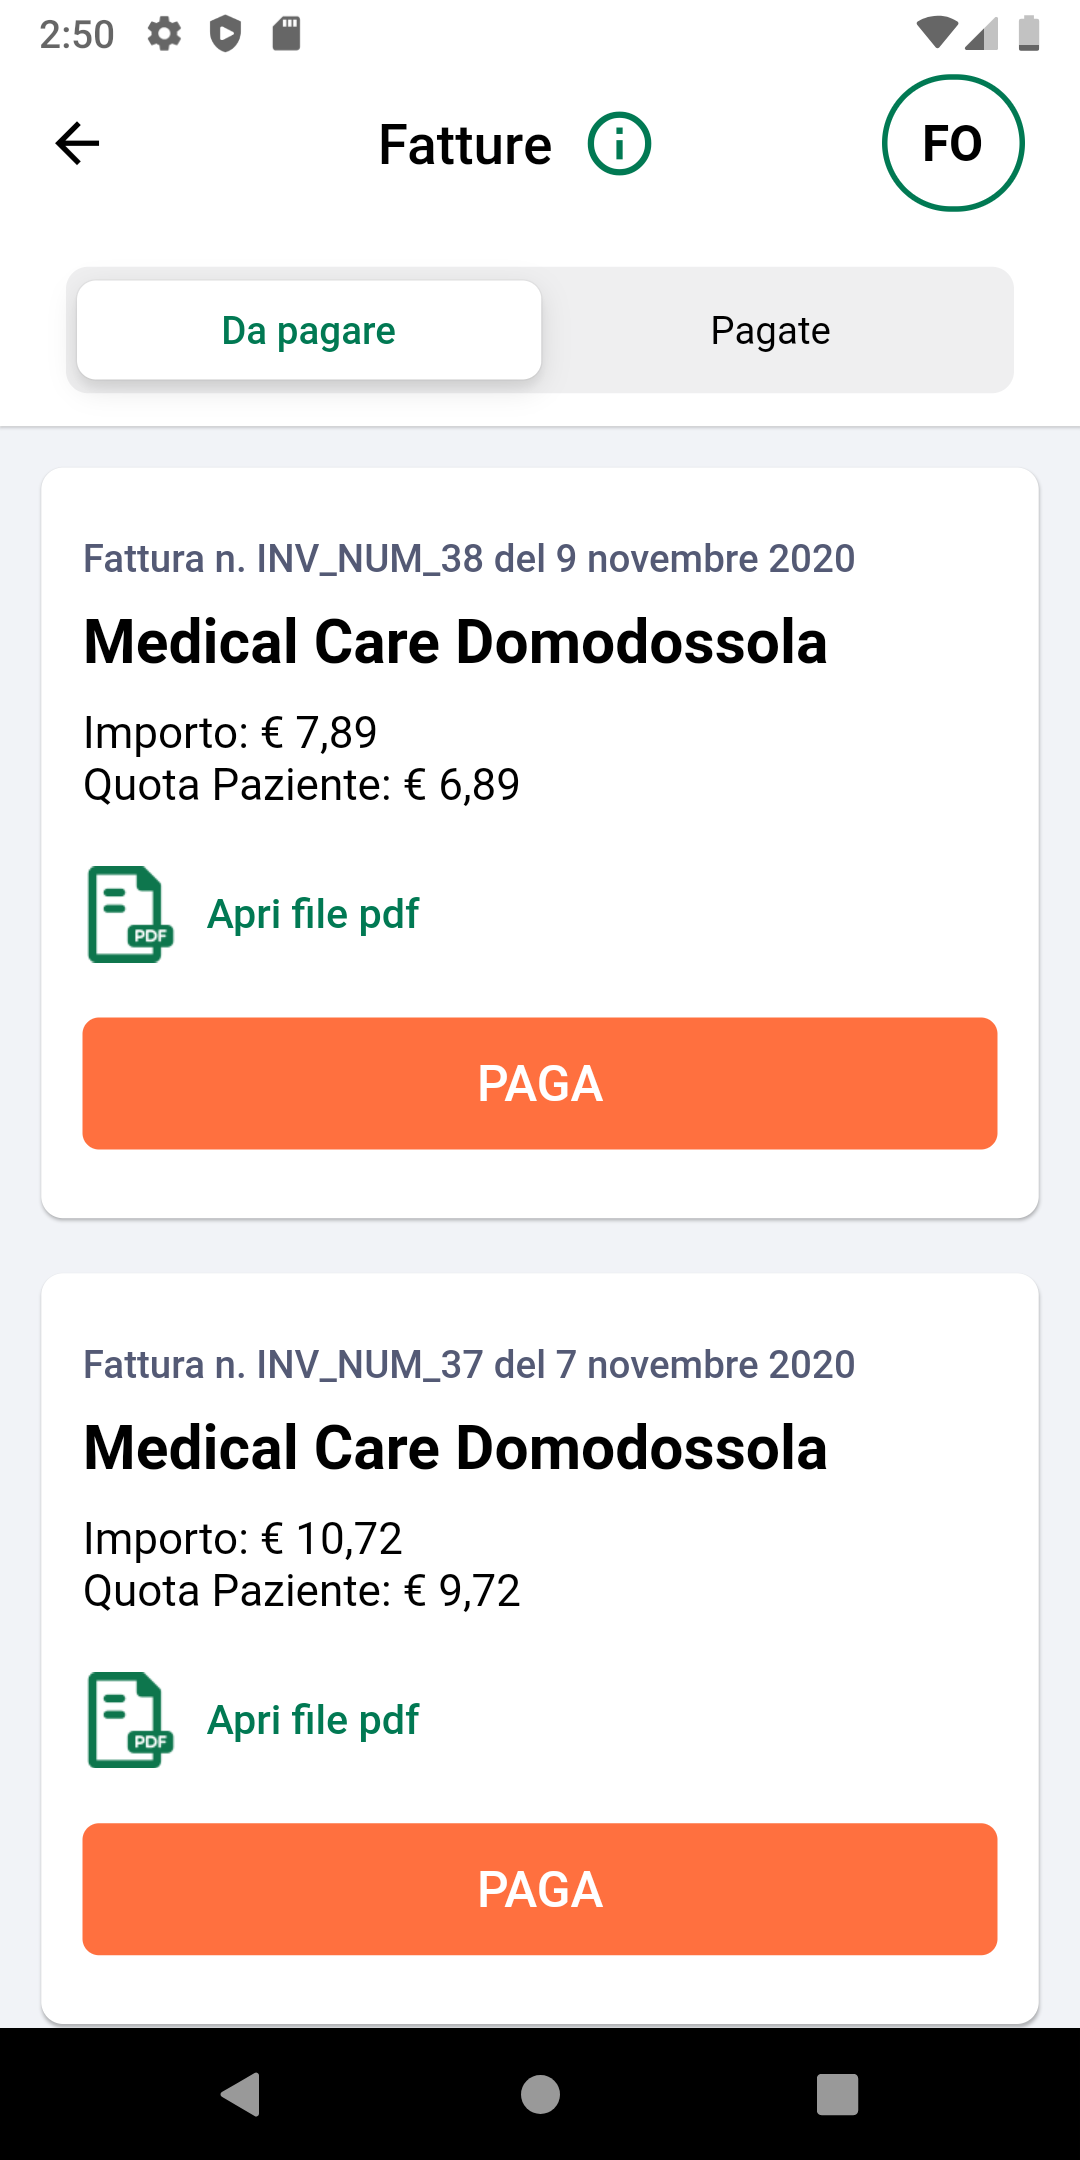The width and height of the screenshot is (1080, 2160).
Task: Open the Fatture info icon
Action: (x=619, y=143)
